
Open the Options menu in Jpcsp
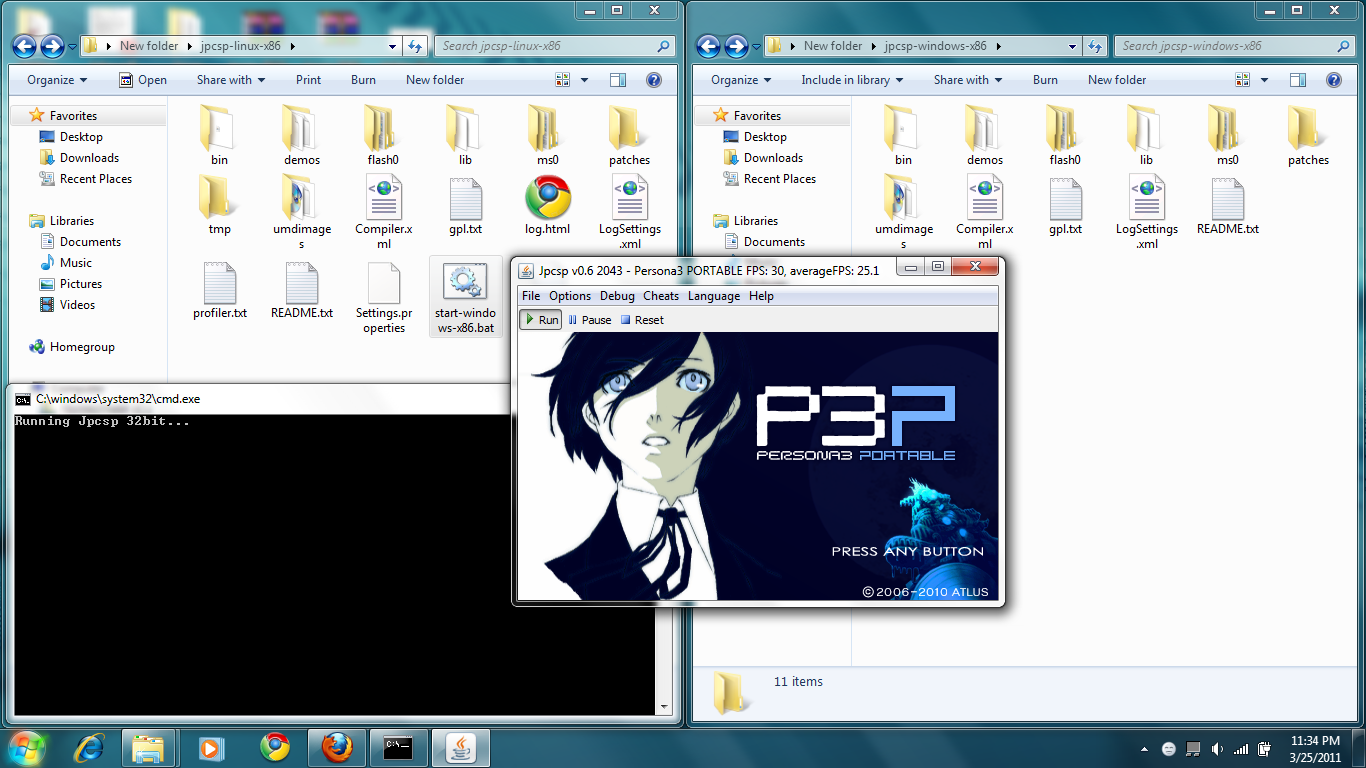[x=570, y=296]
